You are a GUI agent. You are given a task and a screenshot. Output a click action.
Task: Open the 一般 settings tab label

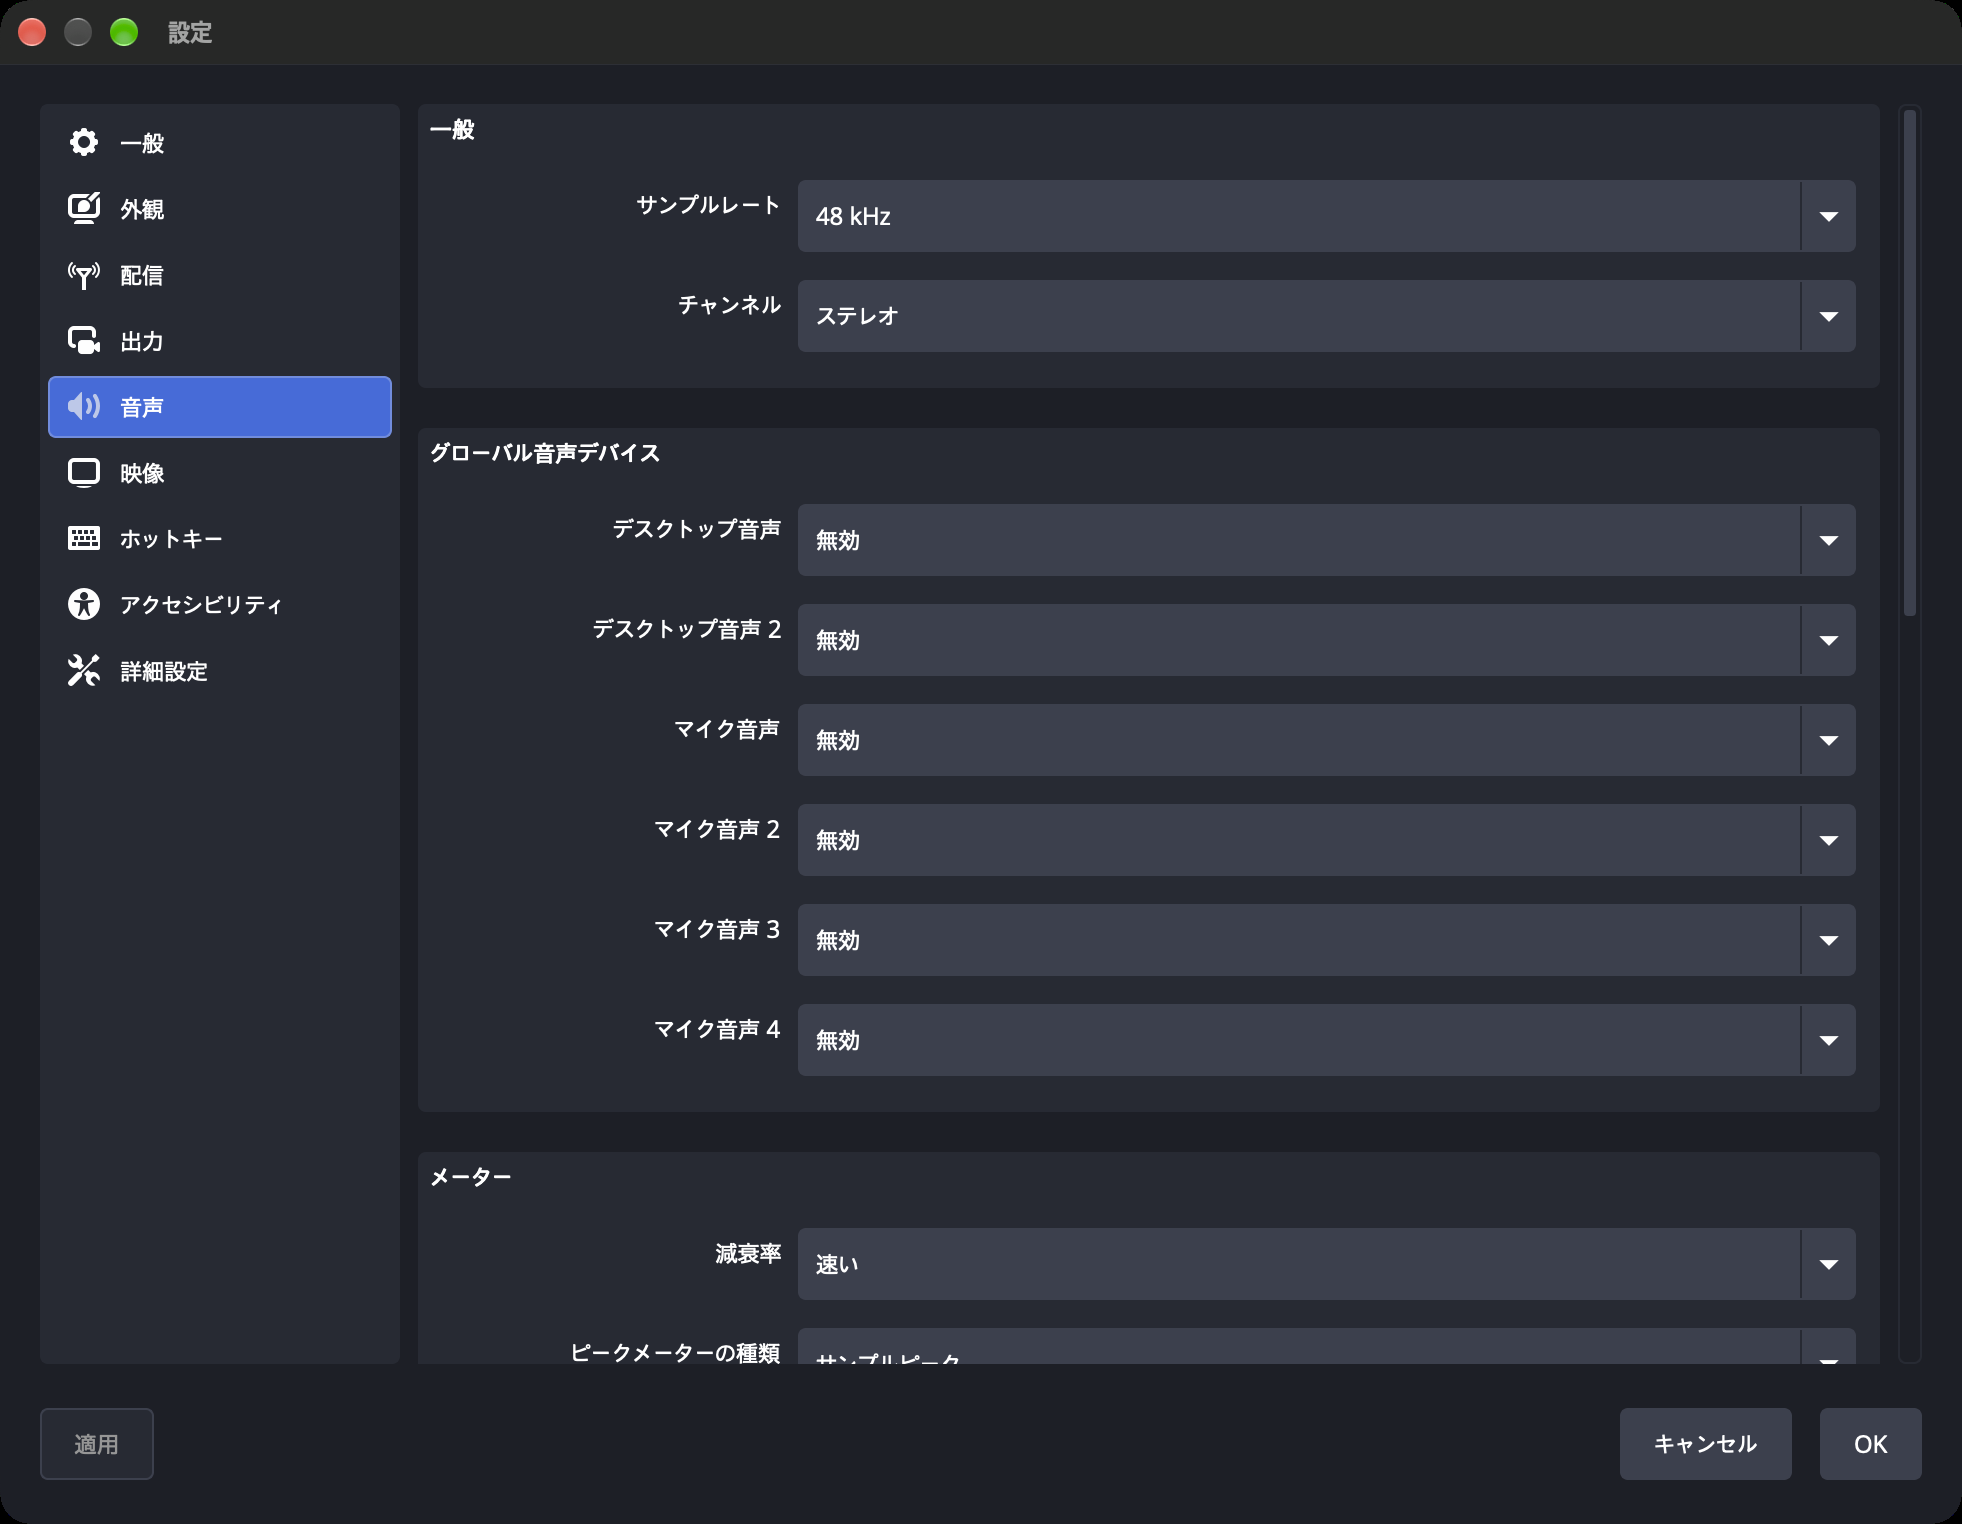point(142,143)
